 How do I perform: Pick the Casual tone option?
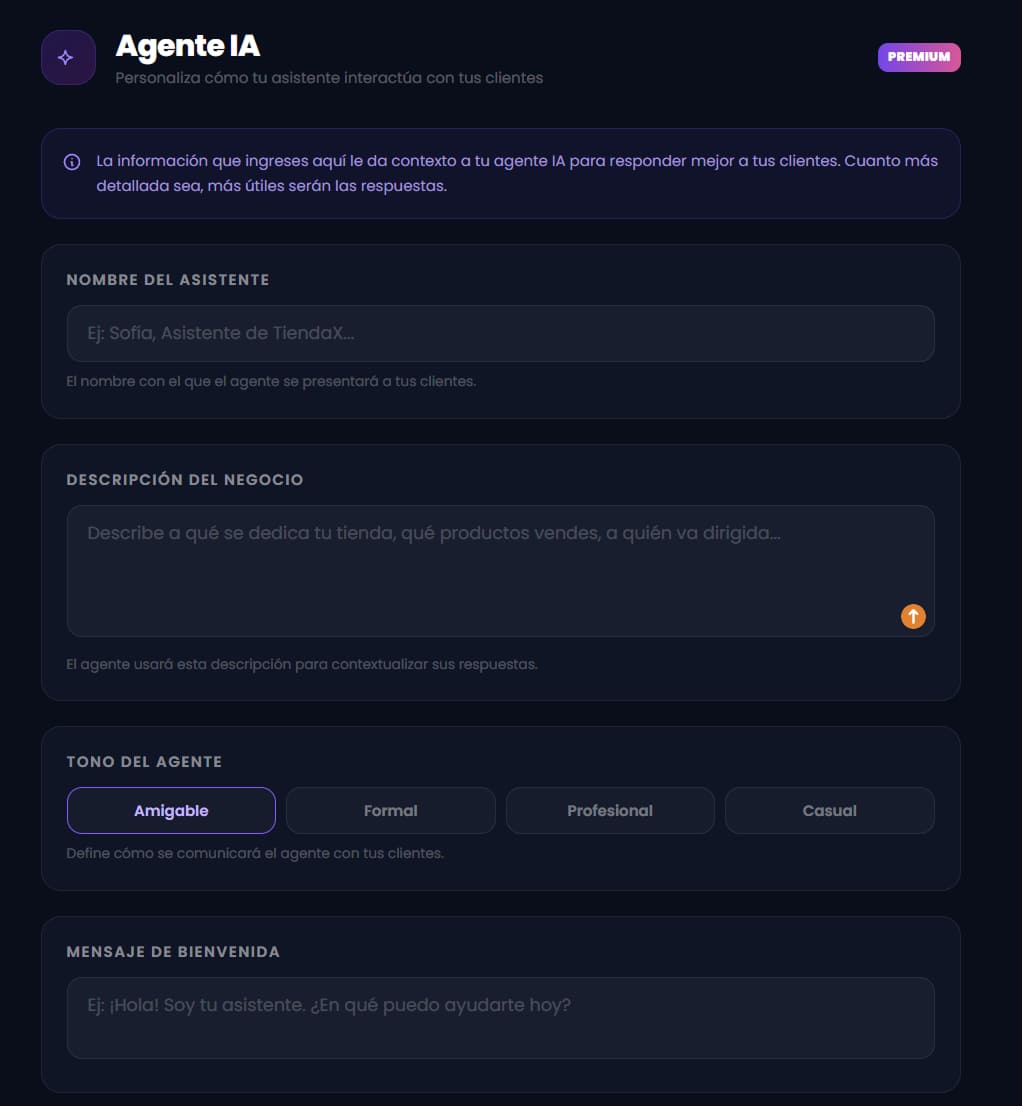829,811
